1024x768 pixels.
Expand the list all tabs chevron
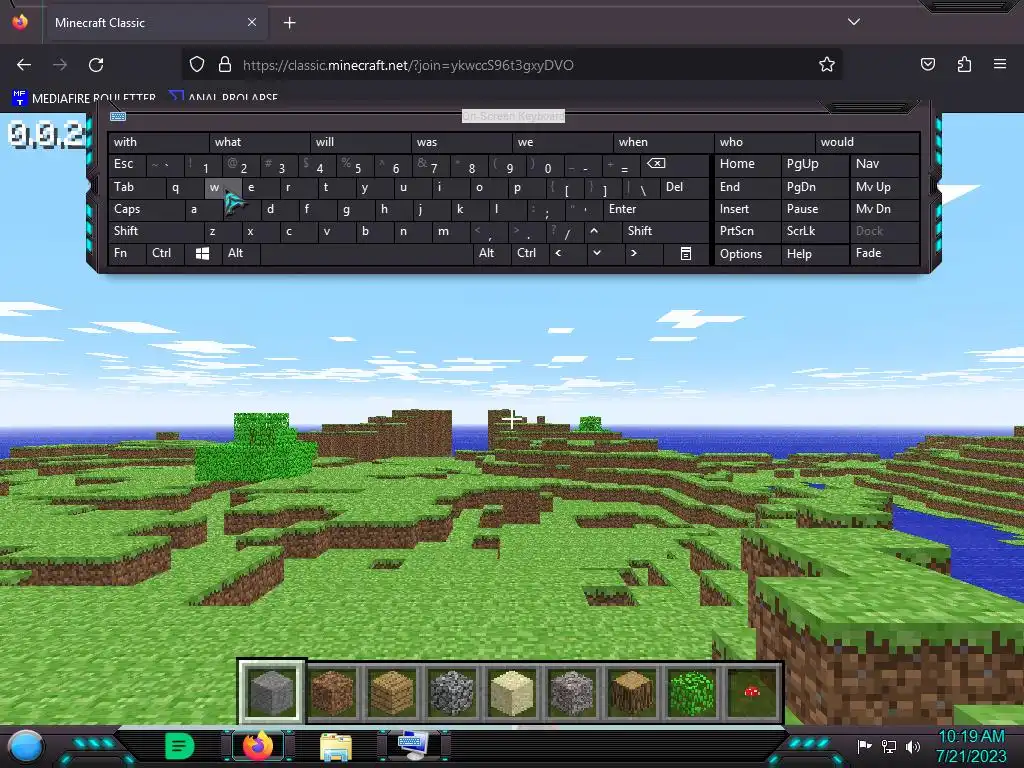point(854,22)
